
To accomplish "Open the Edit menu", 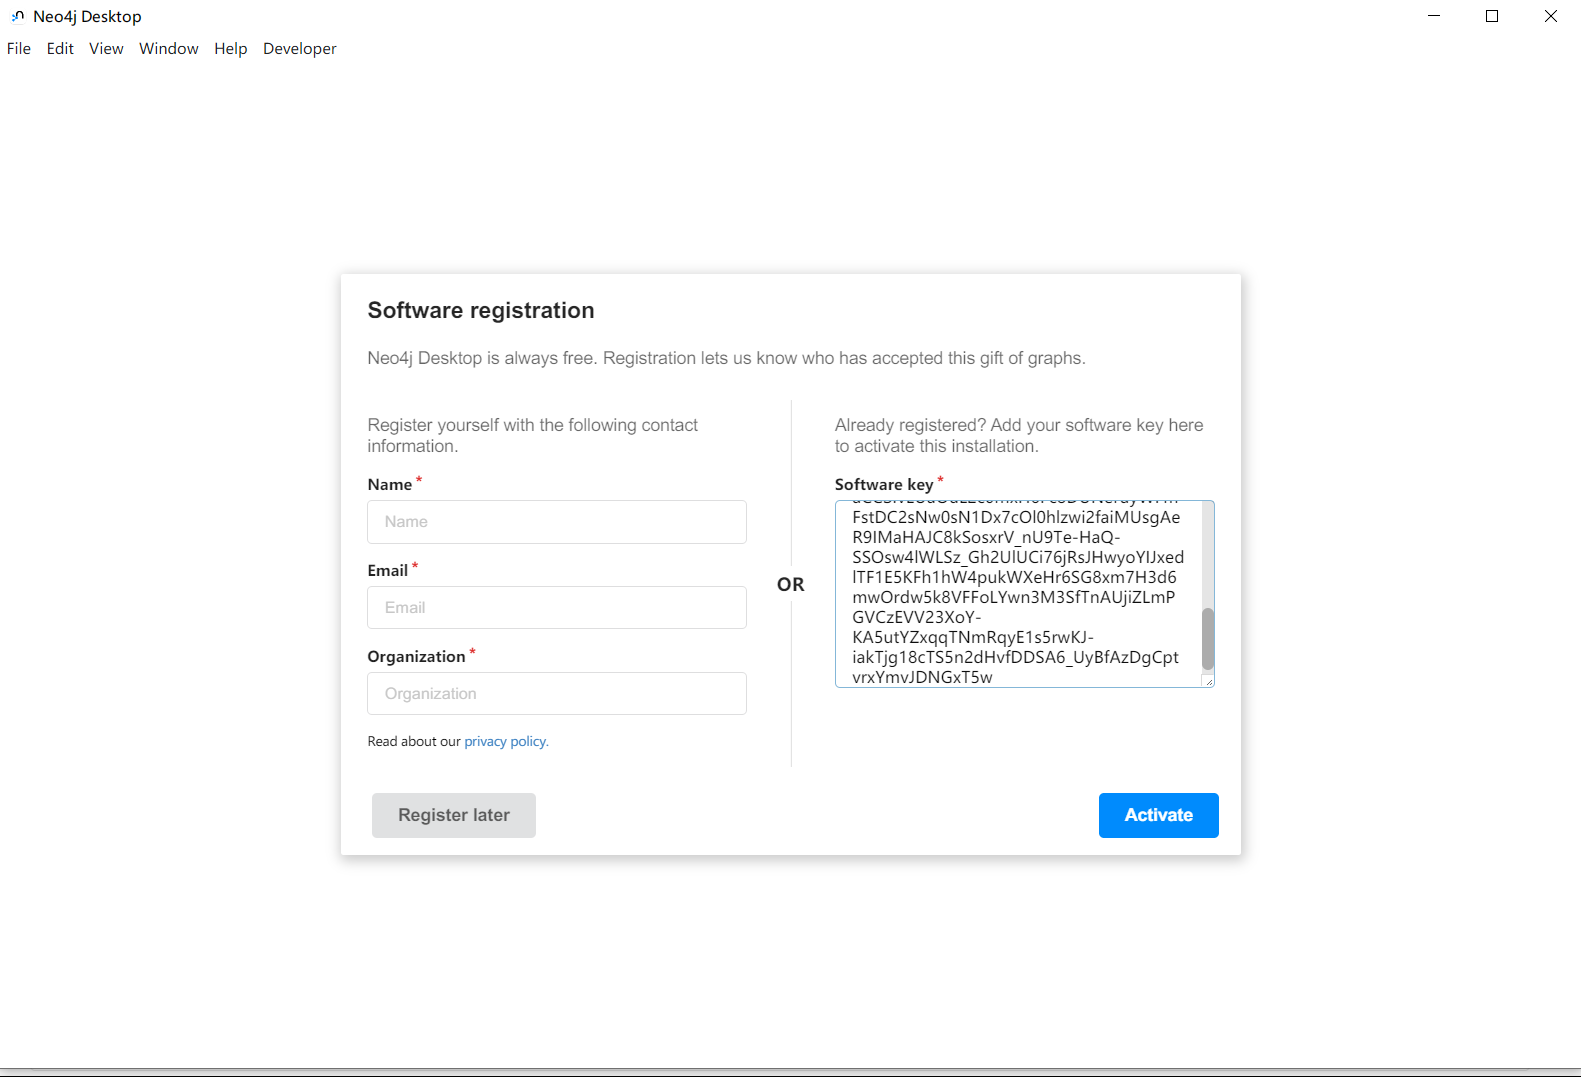I will [60, 48].
